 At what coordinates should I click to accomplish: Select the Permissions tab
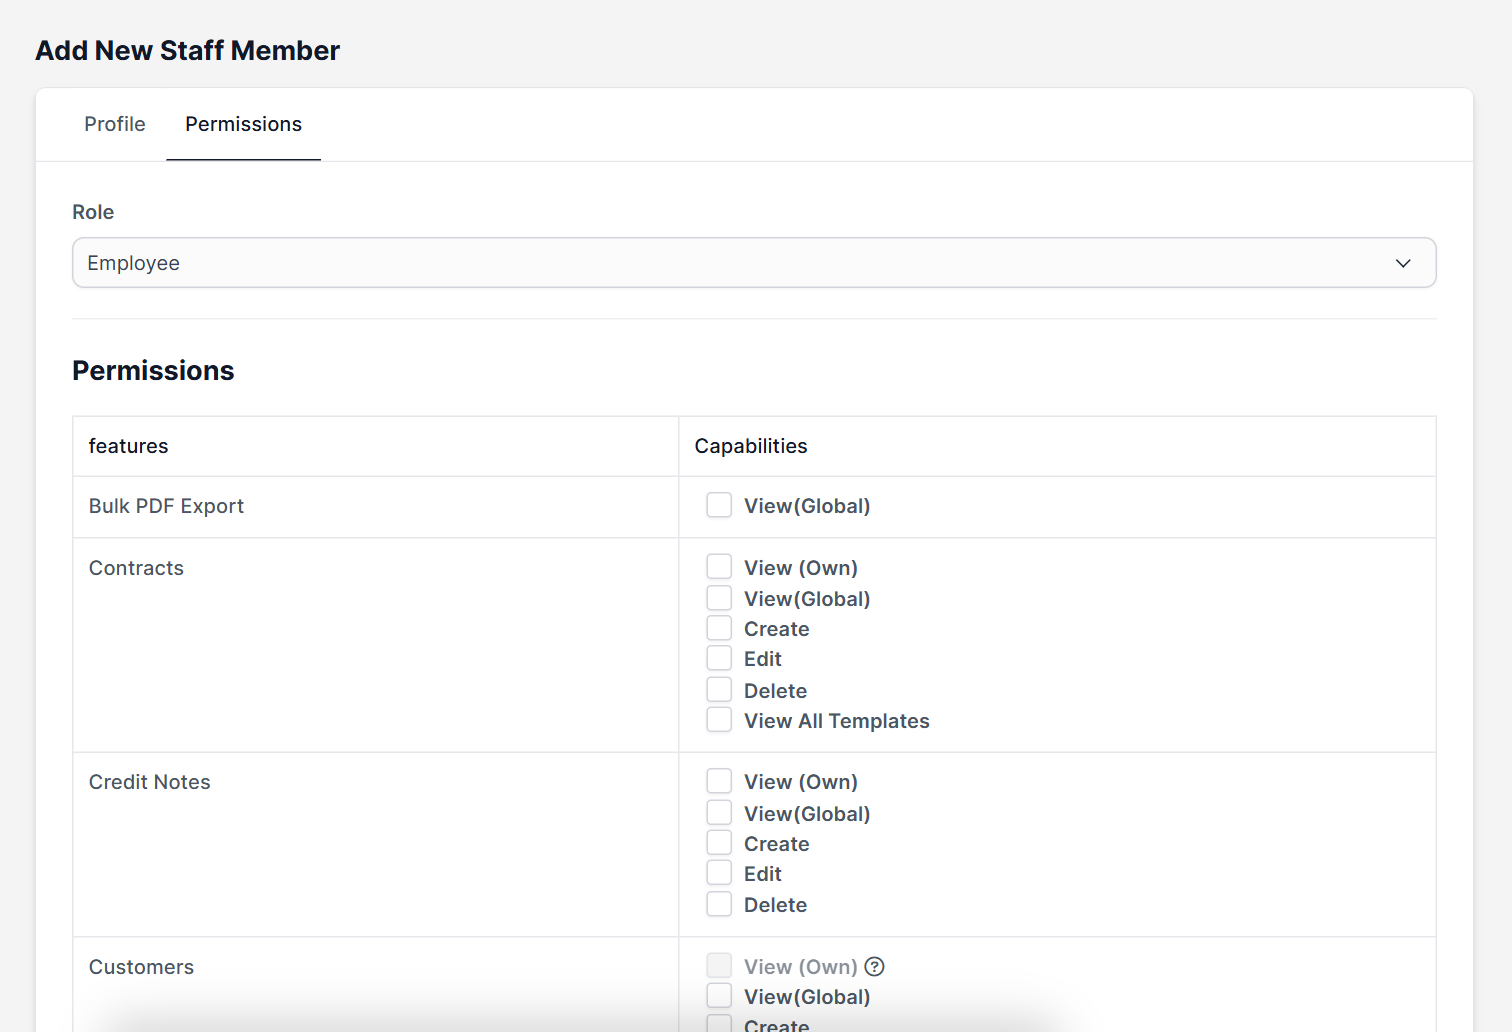tap(243, 124)
